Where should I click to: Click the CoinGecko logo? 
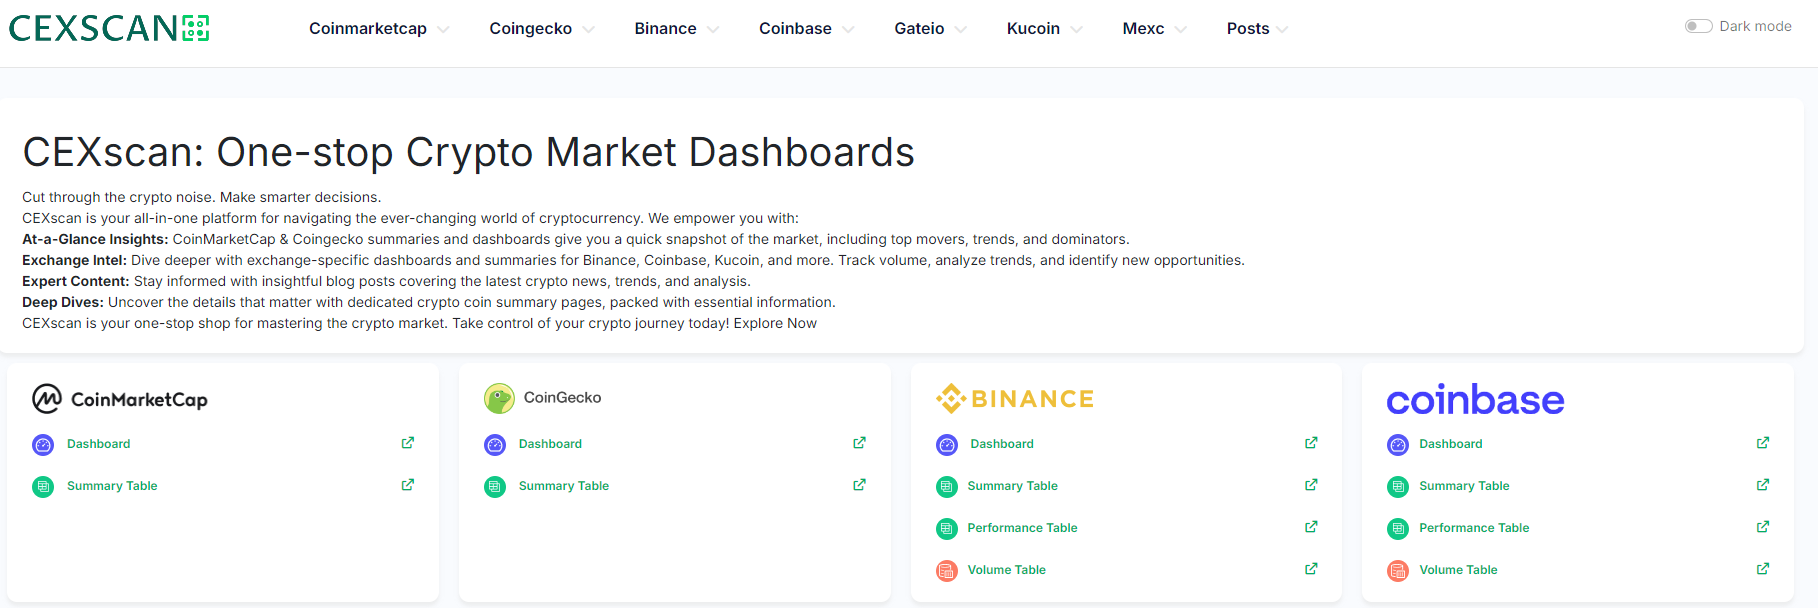(x=543, y=398)
